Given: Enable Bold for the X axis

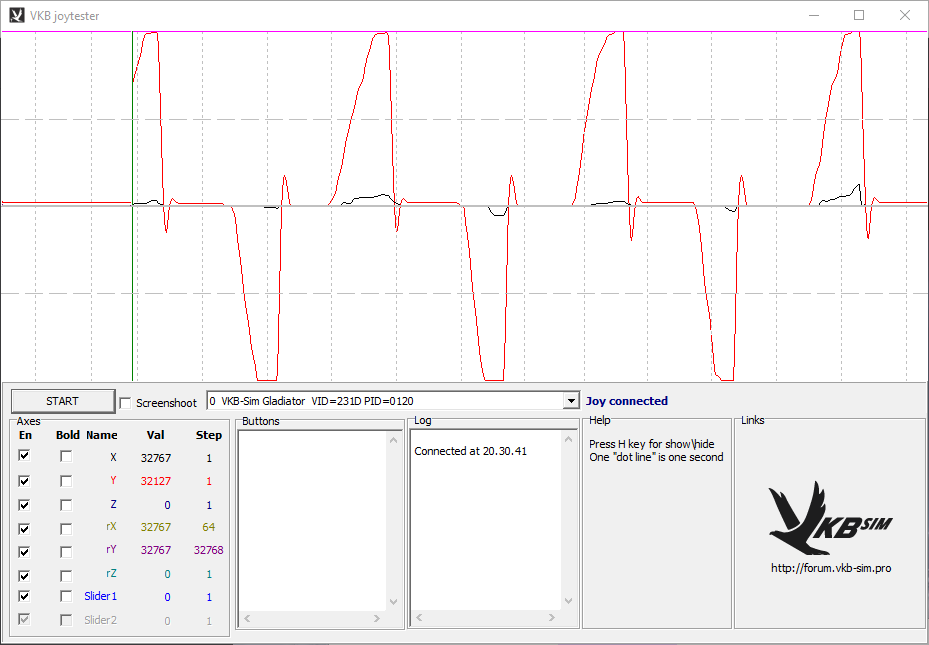Looking at the screenshot, I should coord(66,456).
